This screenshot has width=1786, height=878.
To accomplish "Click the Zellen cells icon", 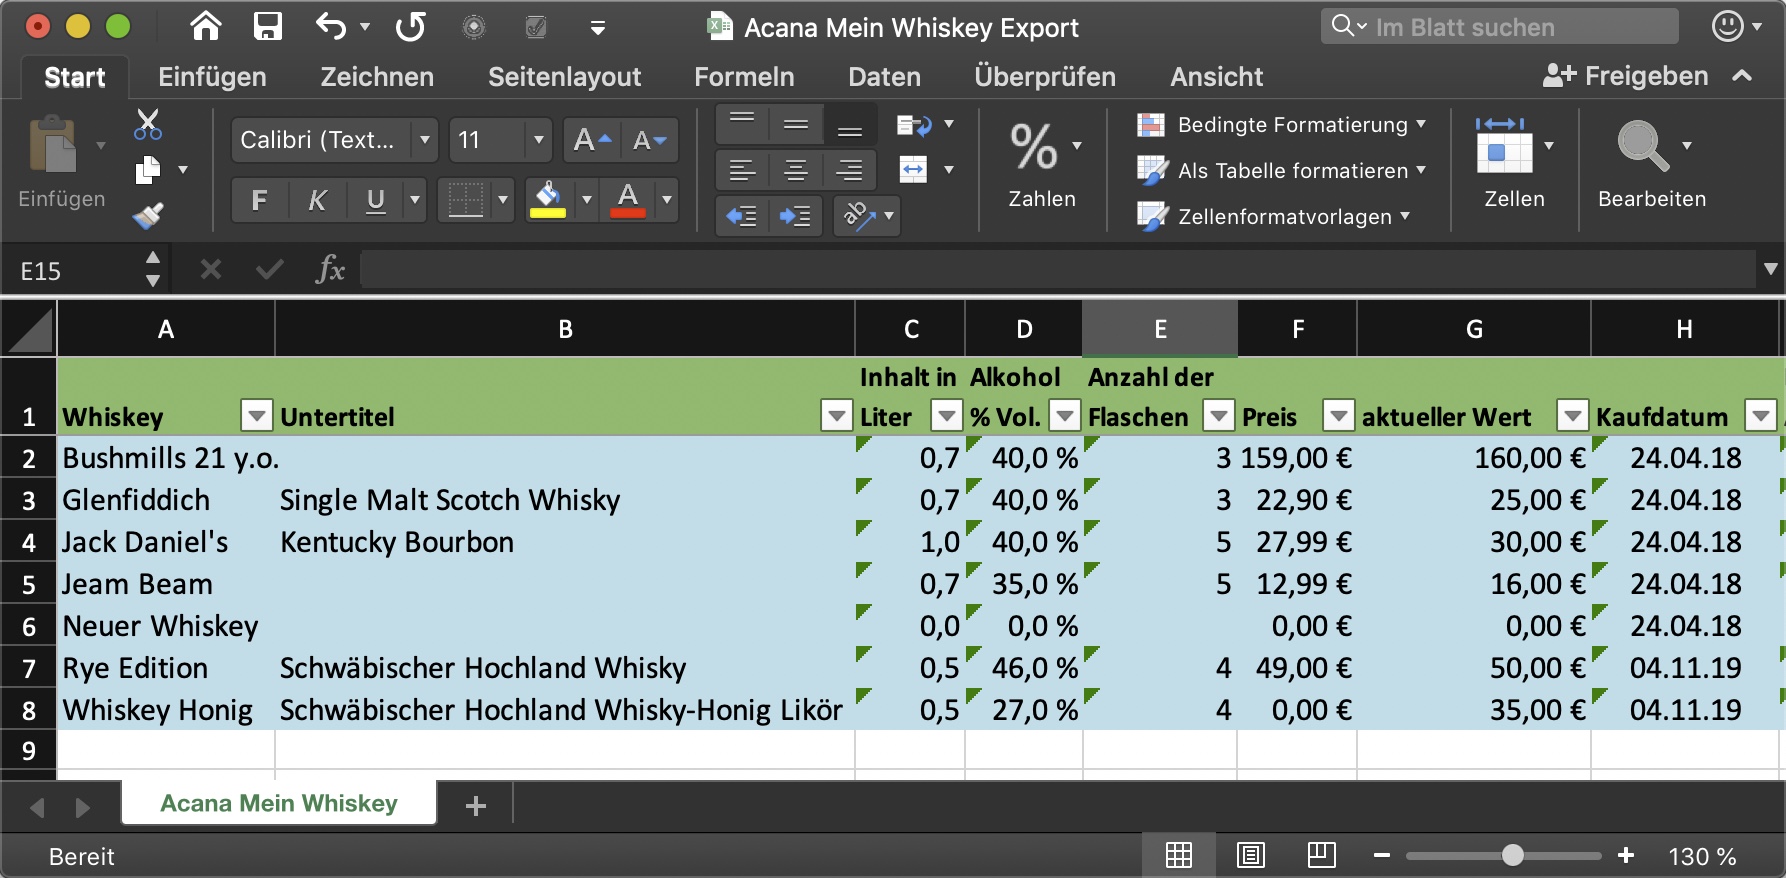I will pyautogui.click(x=1503, y=145).
